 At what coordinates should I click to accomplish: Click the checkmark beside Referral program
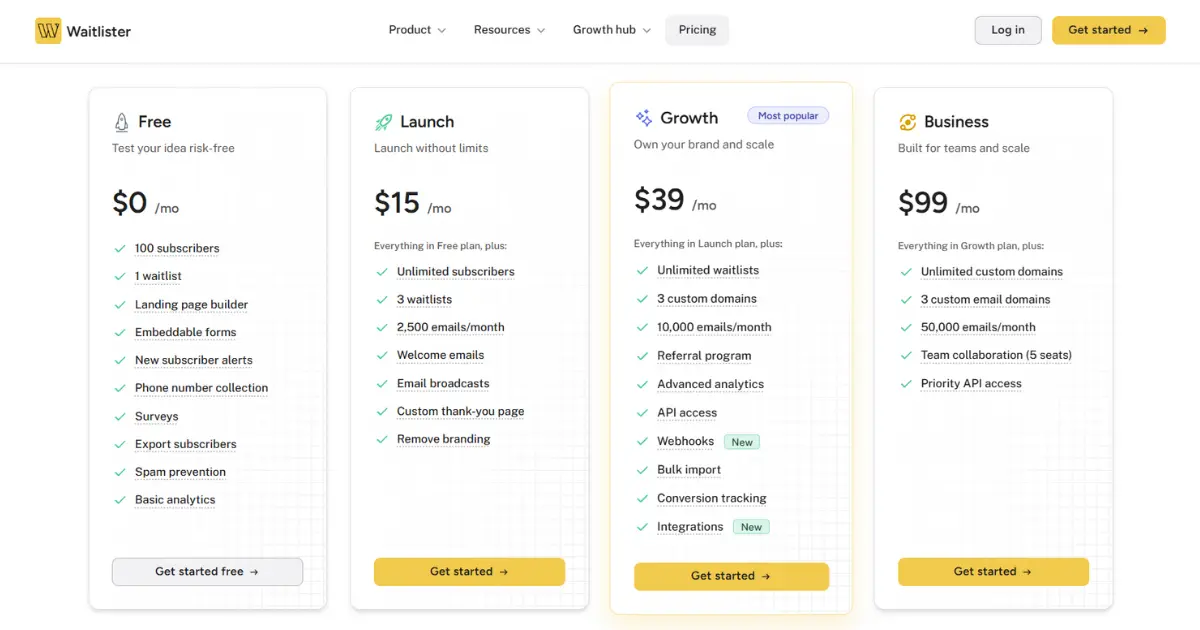(x=642, y=355)
